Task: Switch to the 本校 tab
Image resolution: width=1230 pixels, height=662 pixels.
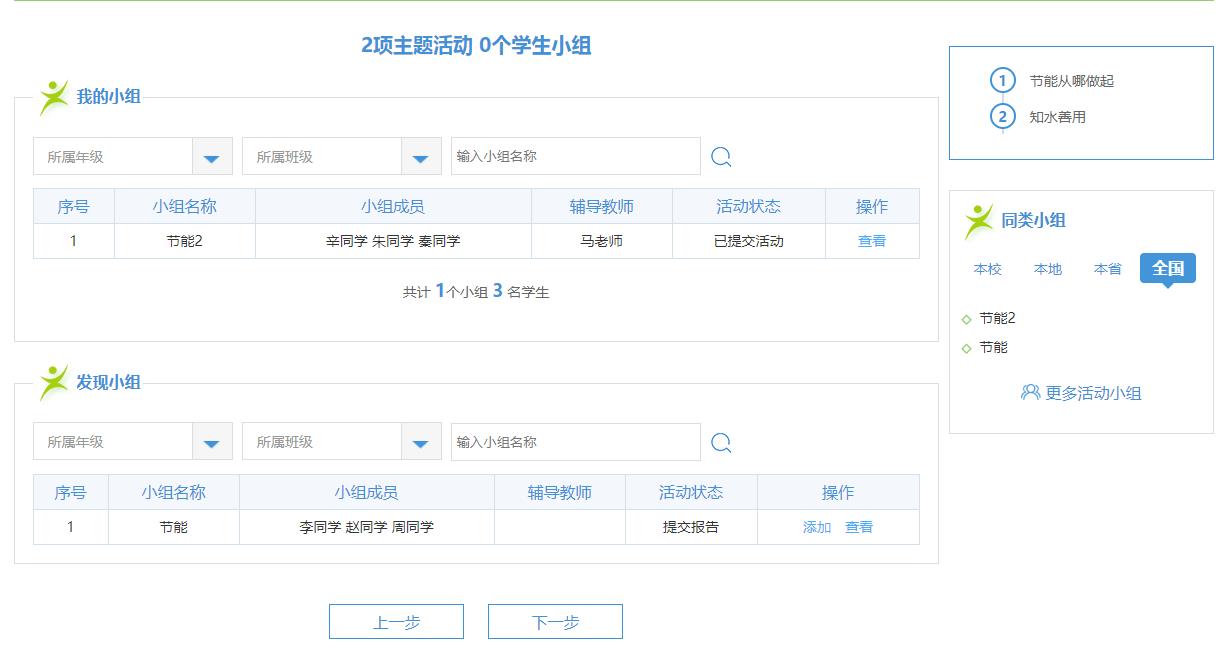Action: pos(988,269)
